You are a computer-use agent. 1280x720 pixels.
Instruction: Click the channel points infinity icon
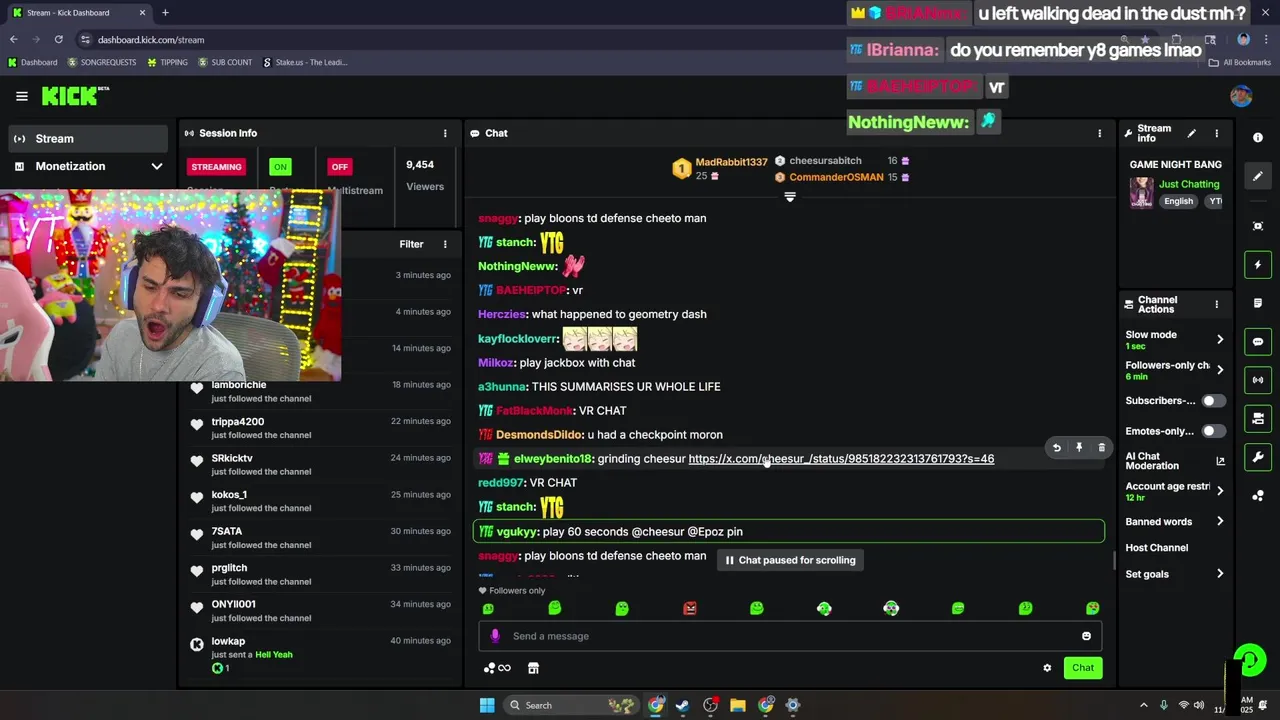pyautogui.click(x=497, y=668)
